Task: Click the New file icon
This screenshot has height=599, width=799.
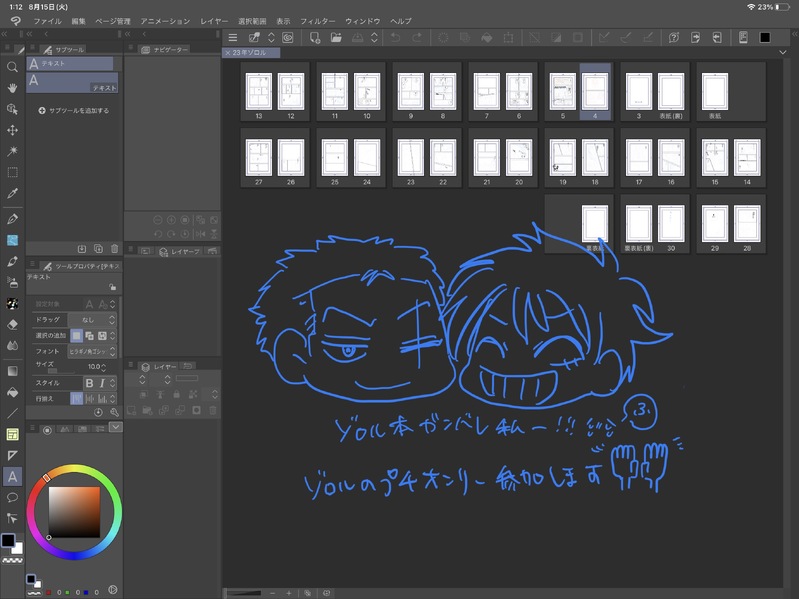Action: point(314,38)
